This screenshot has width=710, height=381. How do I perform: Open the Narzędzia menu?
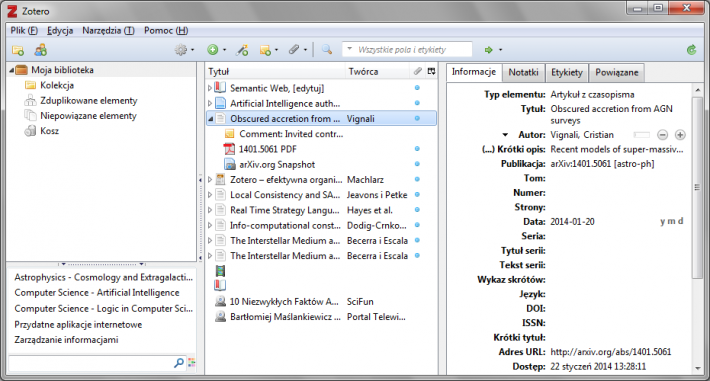pos(108,30)
